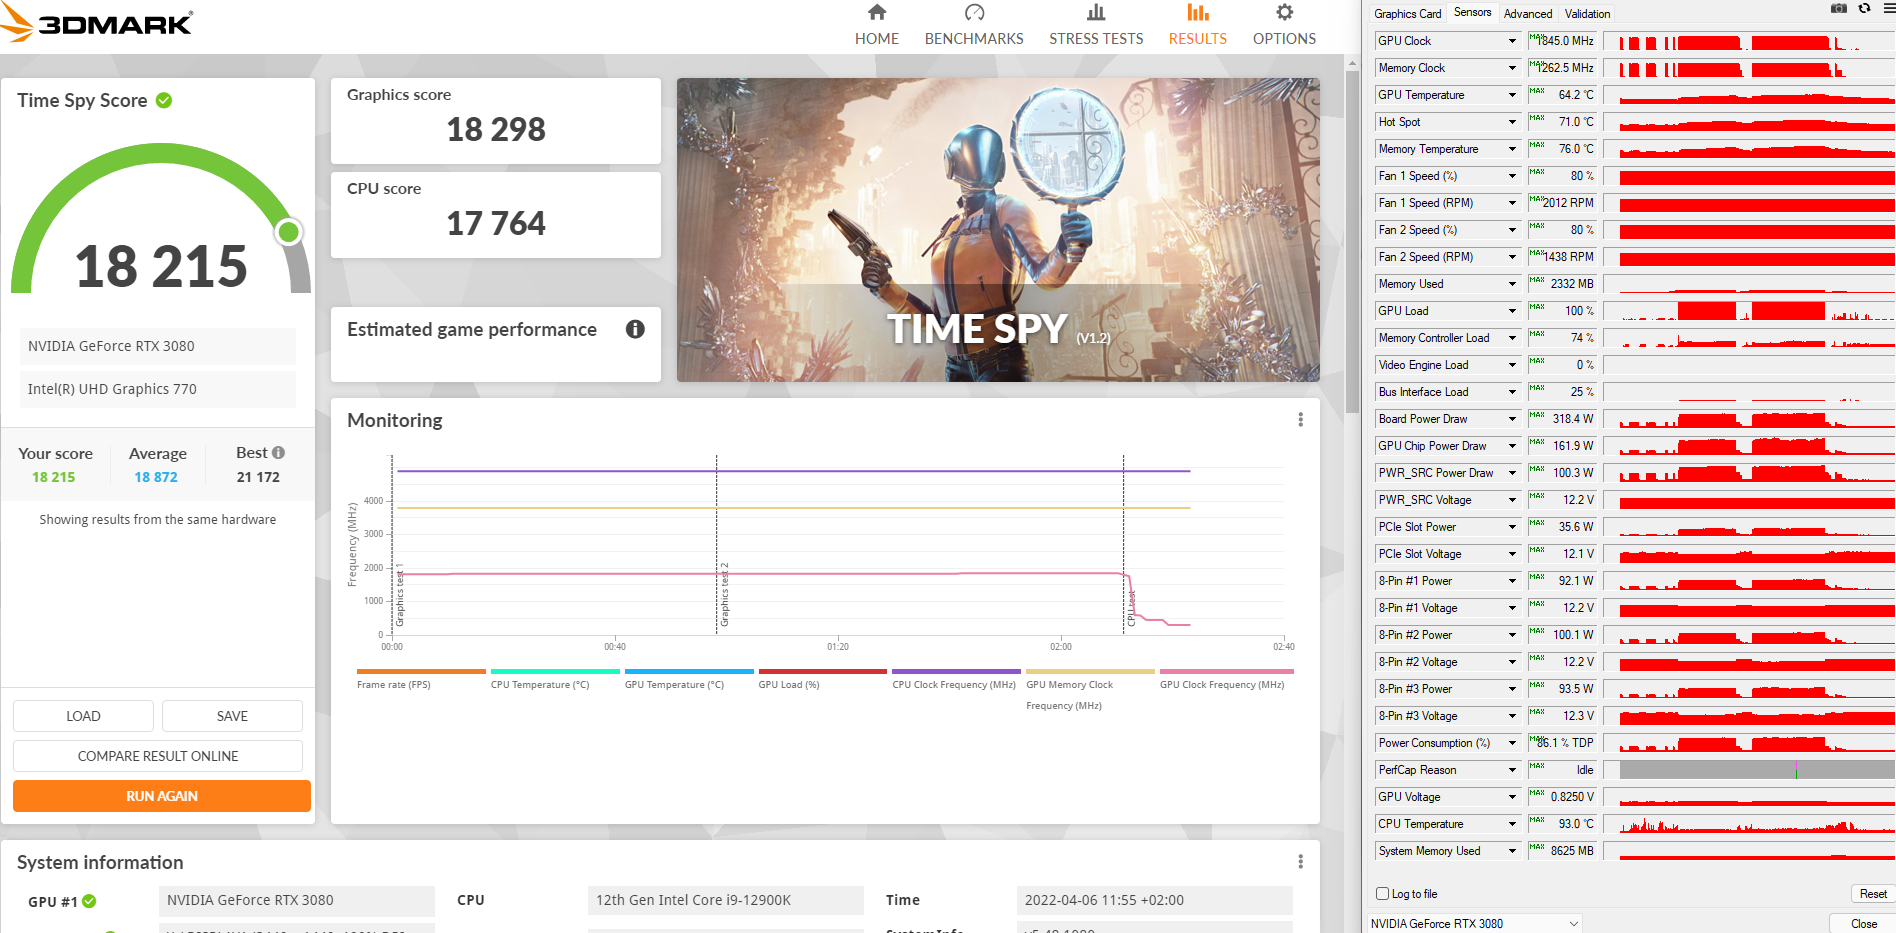Click the LOAD button
This screenshot has height=933, width=1896.
[x=83, y=716]
